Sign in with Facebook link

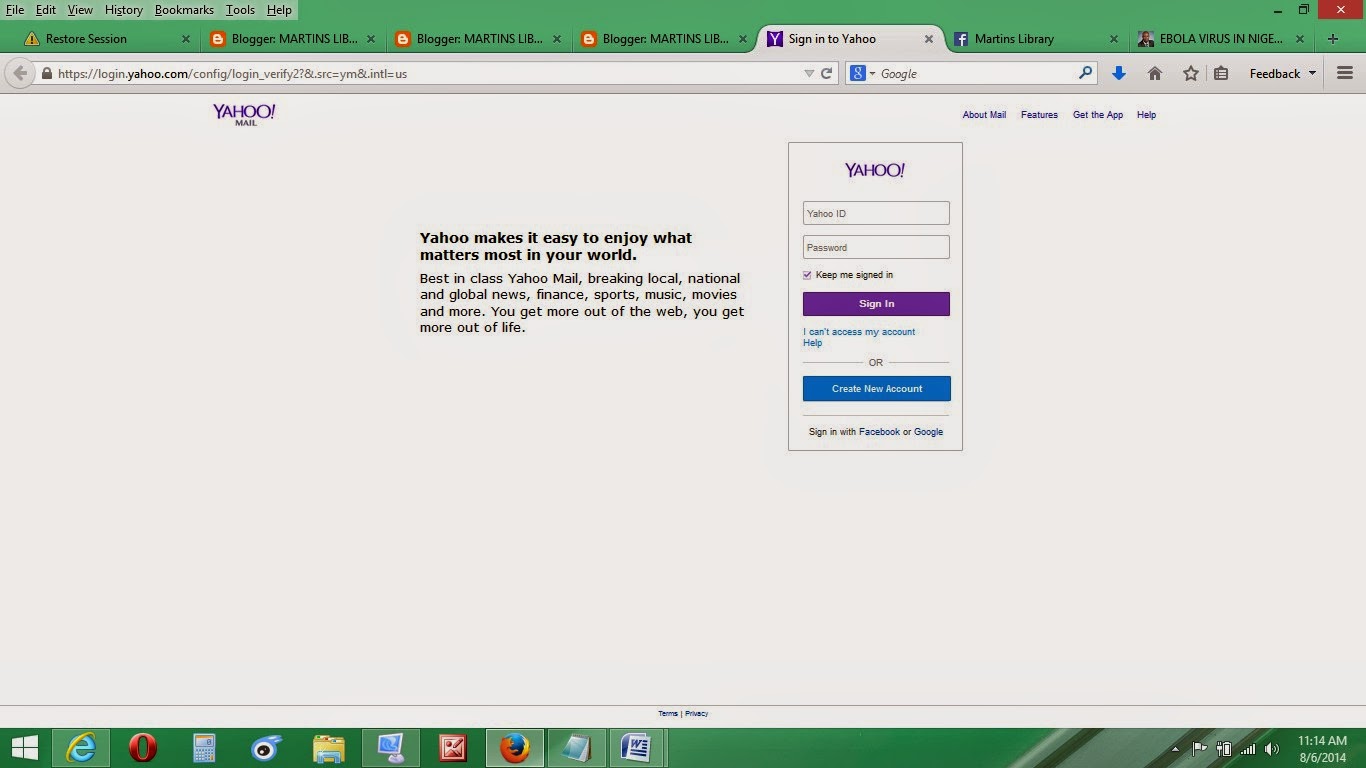tap(879, 432)
